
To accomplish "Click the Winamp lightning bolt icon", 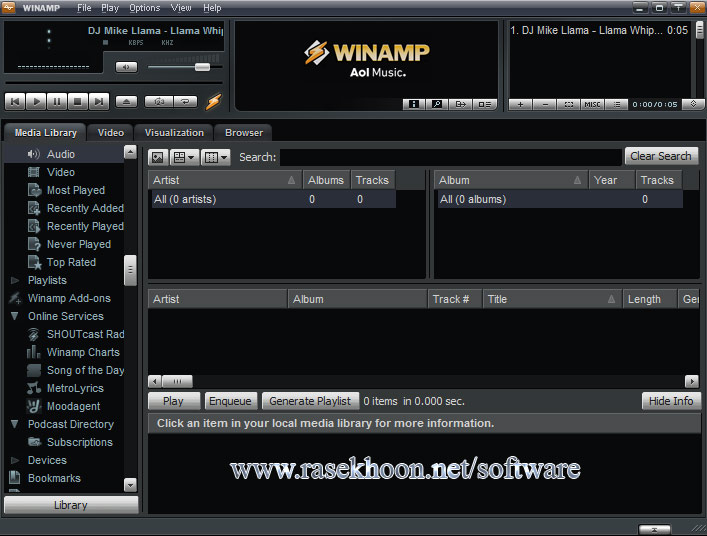I will (x=213, y=101).
